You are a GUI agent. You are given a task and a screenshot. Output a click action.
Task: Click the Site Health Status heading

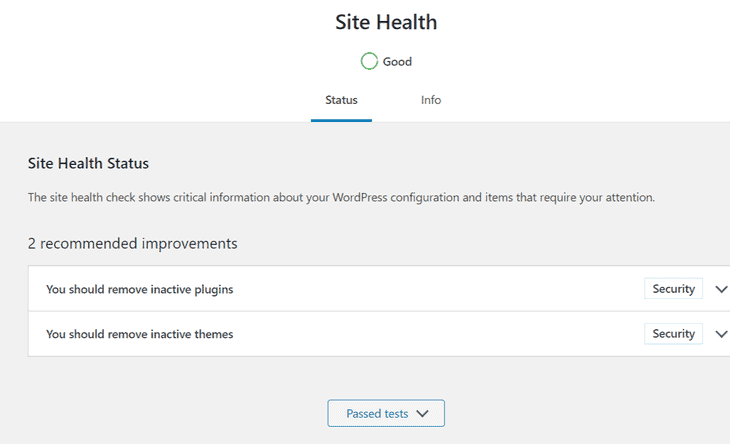88,163
